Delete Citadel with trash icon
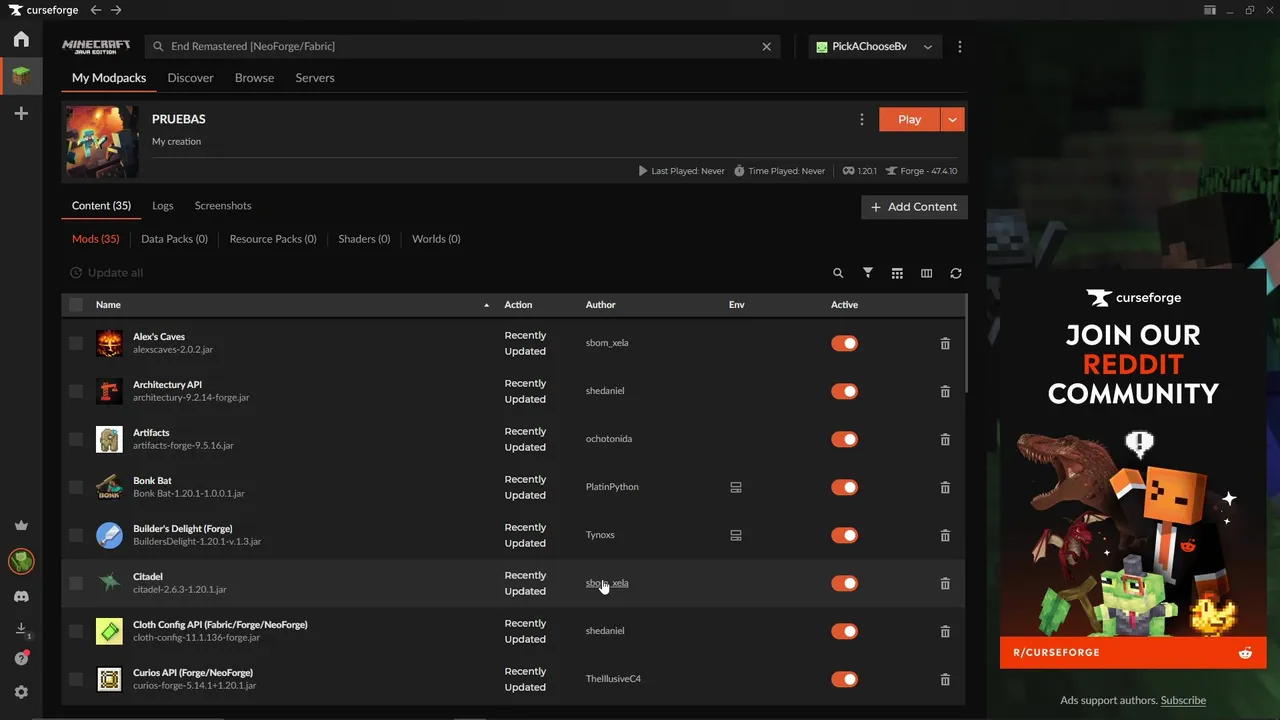 (945, 583)
